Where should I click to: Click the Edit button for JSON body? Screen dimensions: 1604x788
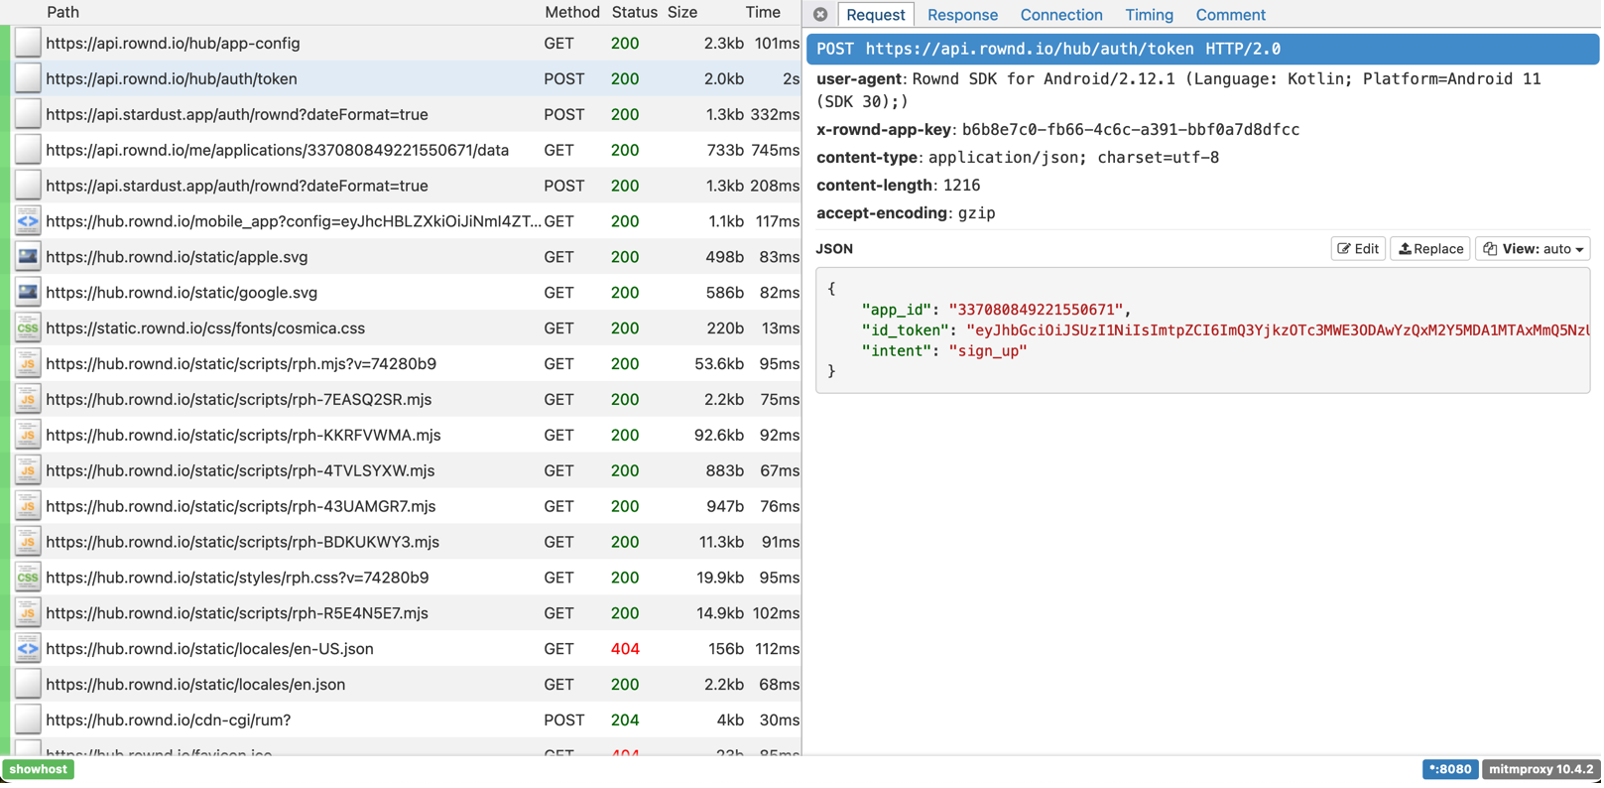coord(1358,249)
